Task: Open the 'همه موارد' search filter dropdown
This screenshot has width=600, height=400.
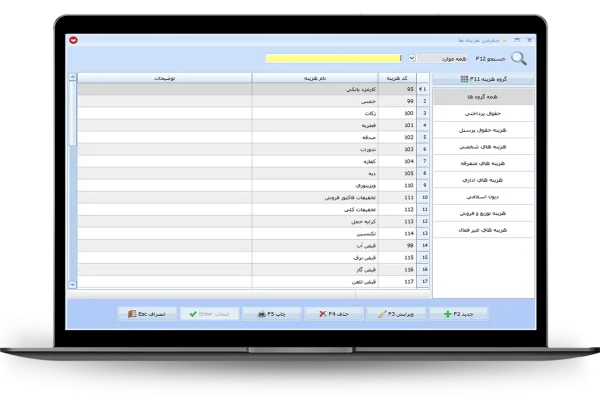Action: pyautogui.click(x=412, y=59)
